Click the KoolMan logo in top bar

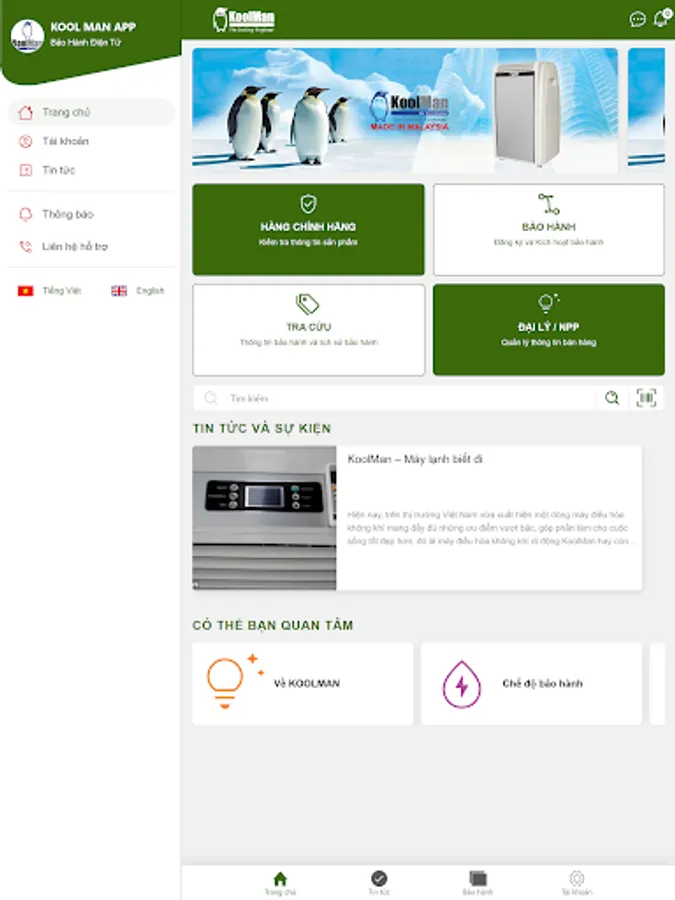pyautogui.click(x=243, y=20)
